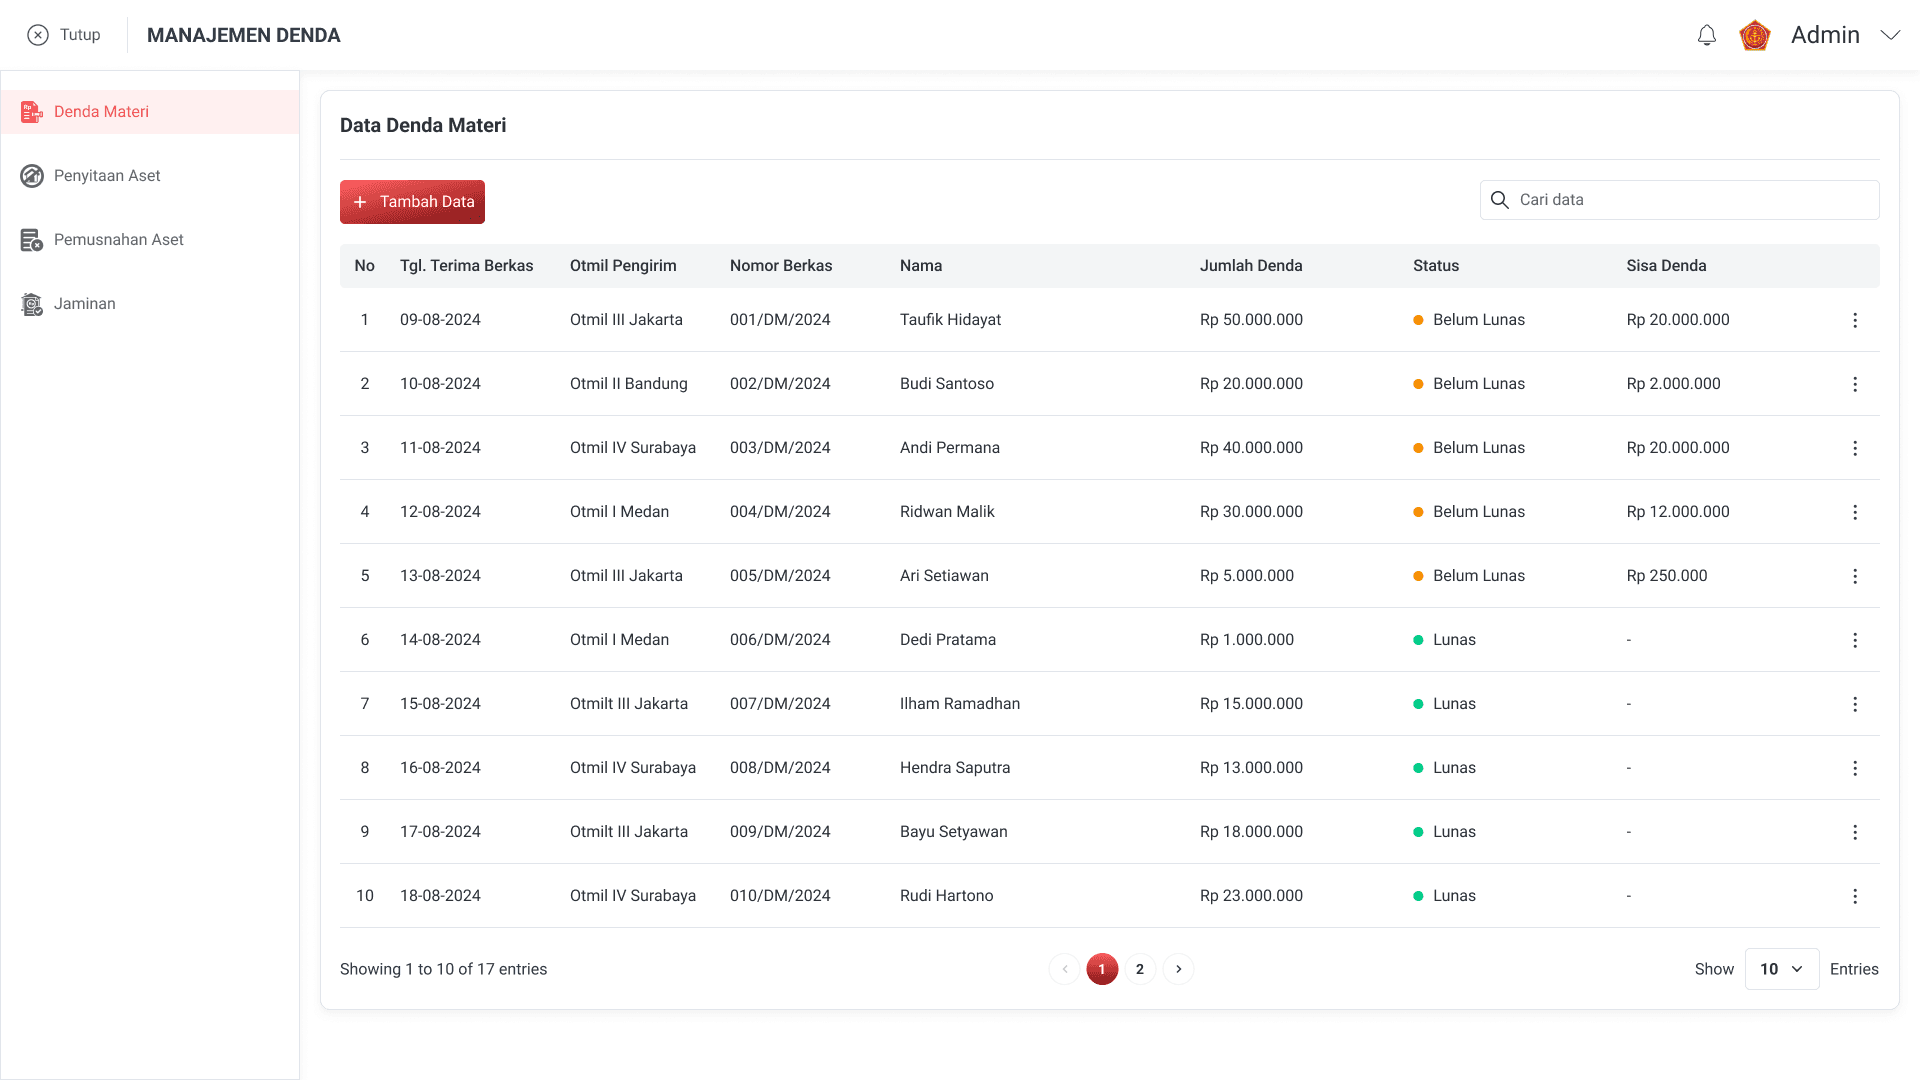The width and height of the screenshot is (1920, 1080).
Task: Open three-dot menu for Rudi Hartono
Action: click(x=1855, y=896)
